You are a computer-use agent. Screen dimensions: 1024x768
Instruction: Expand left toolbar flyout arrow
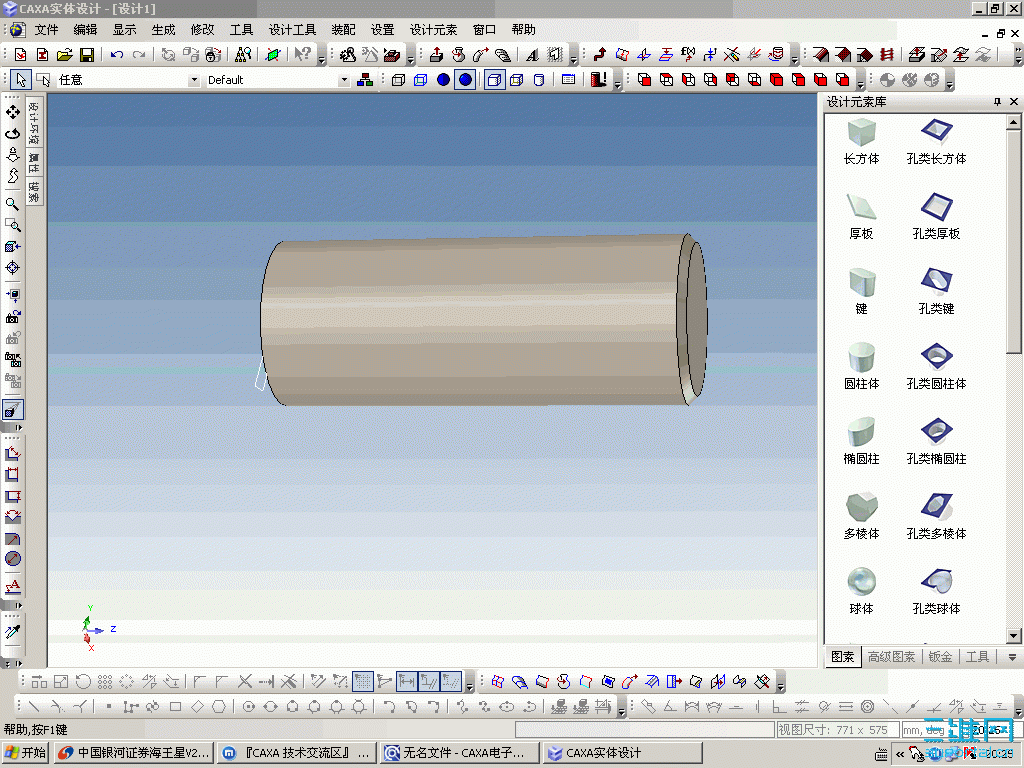tap(18, 427)
